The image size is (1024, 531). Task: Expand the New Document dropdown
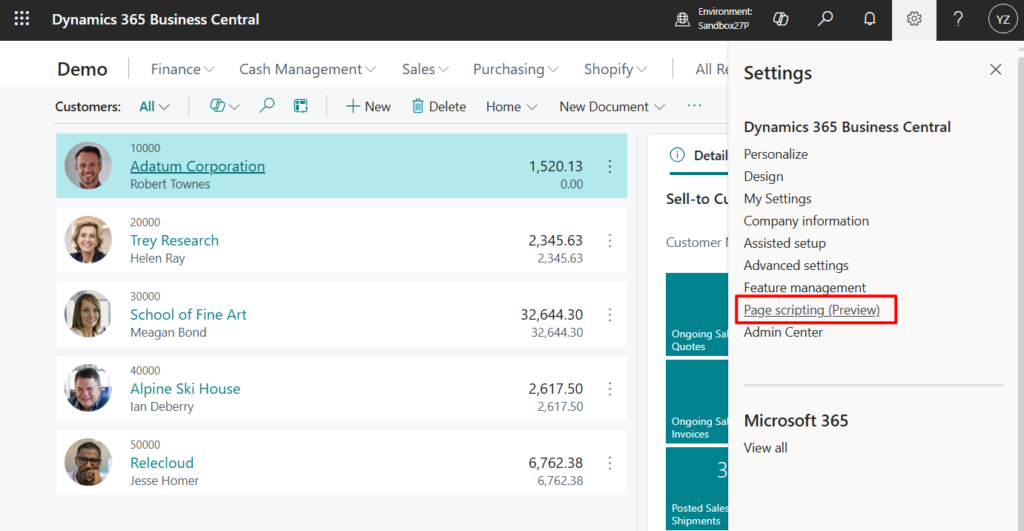pyautogui.click(x=612, y=106)
